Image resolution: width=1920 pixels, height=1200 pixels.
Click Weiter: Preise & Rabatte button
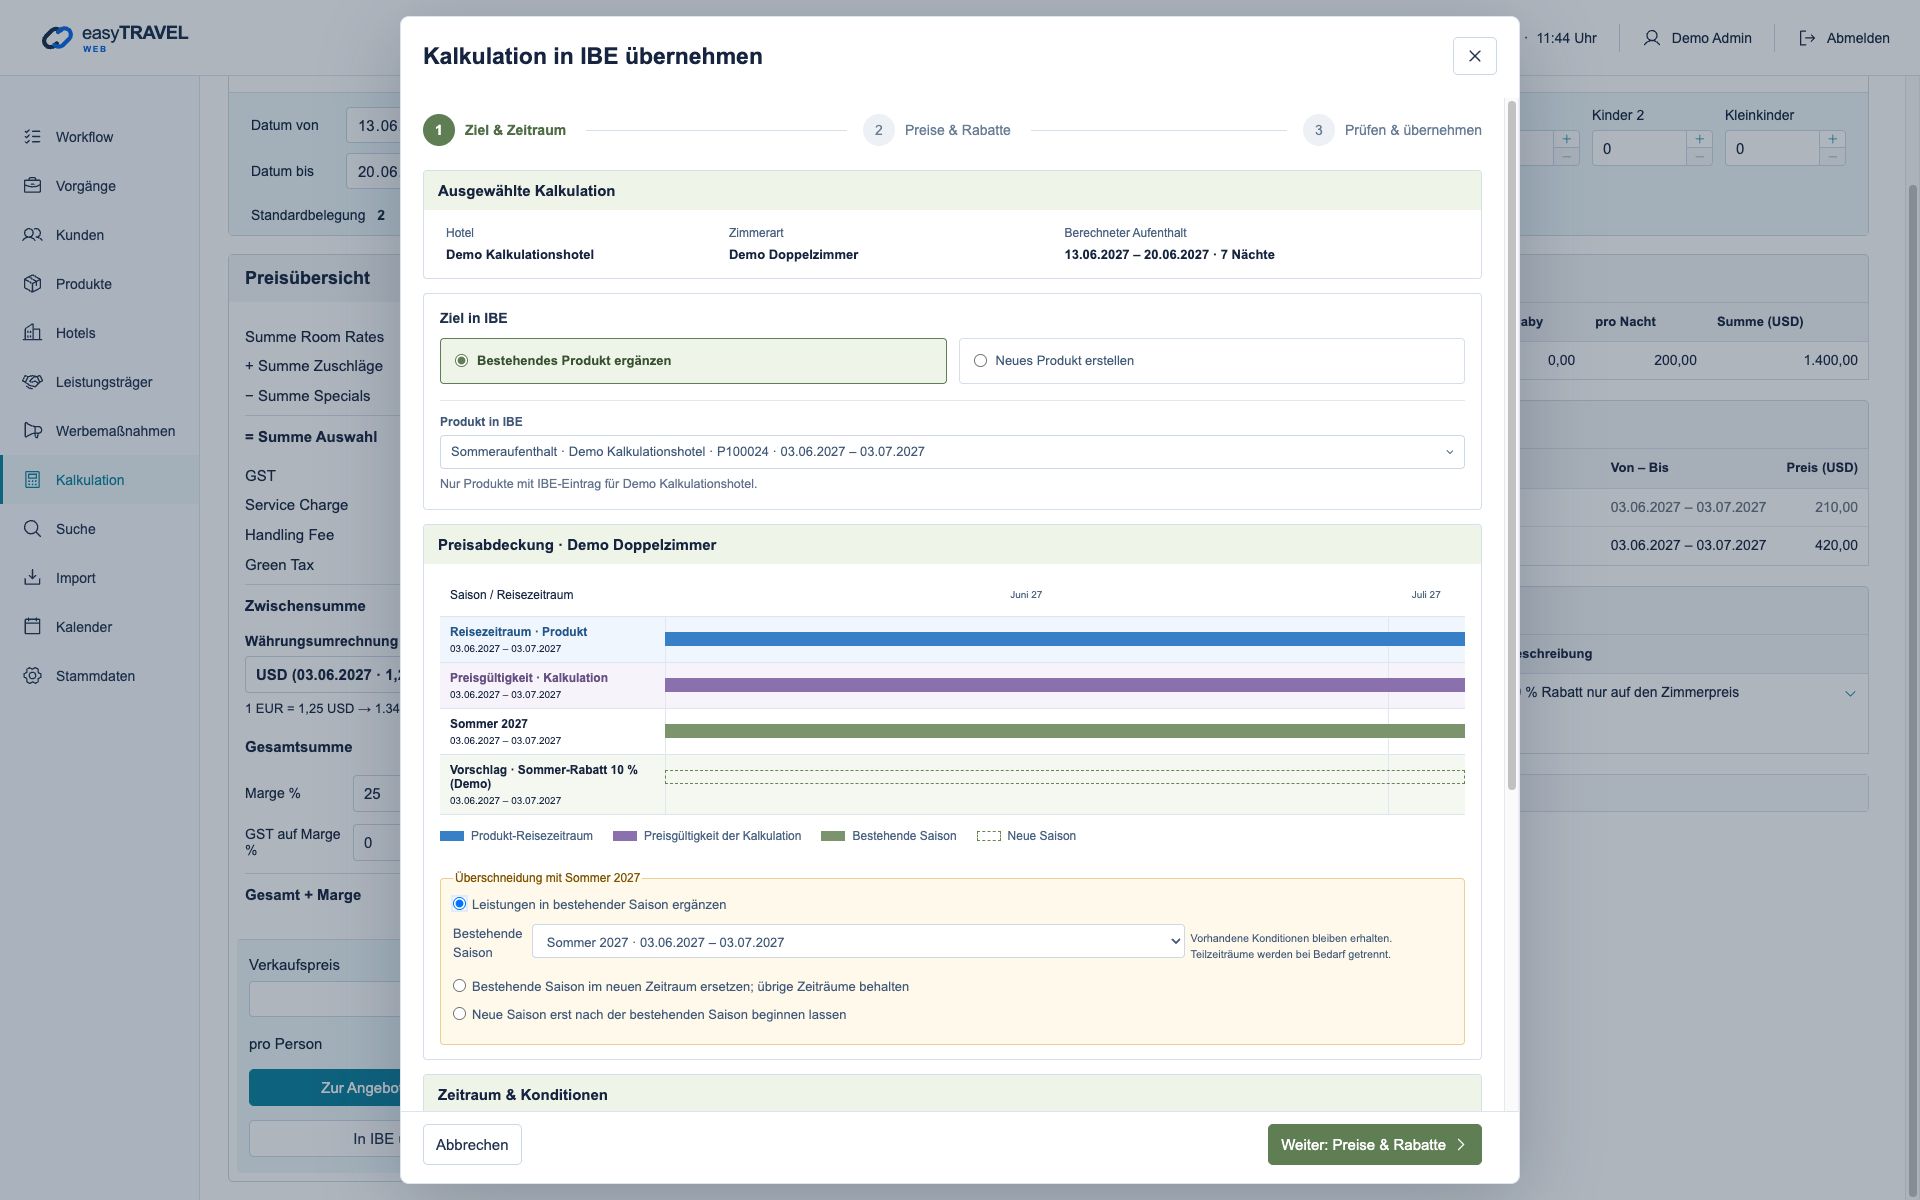pyautogui.click(x=1374, y=1145)
